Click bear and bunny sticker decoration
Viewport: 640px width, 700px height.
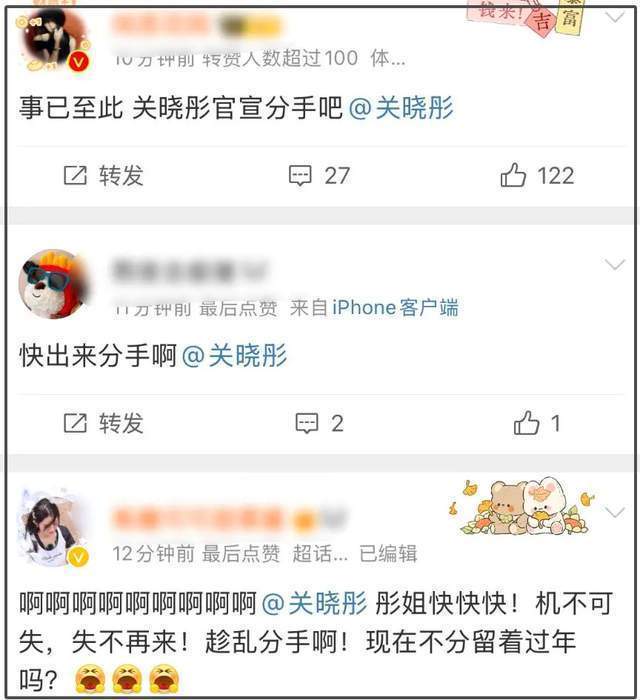[x=523, y=507]
